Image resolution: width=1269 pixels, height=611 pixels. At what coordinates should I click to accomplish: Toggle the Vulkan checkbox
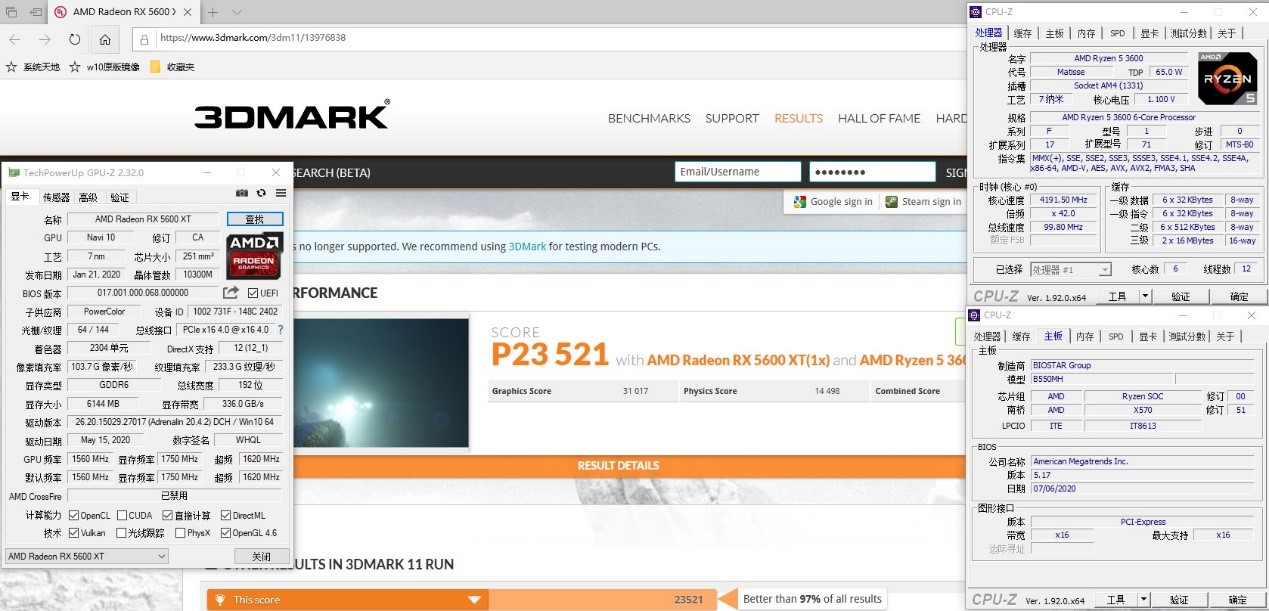click(x=72, y=533)
